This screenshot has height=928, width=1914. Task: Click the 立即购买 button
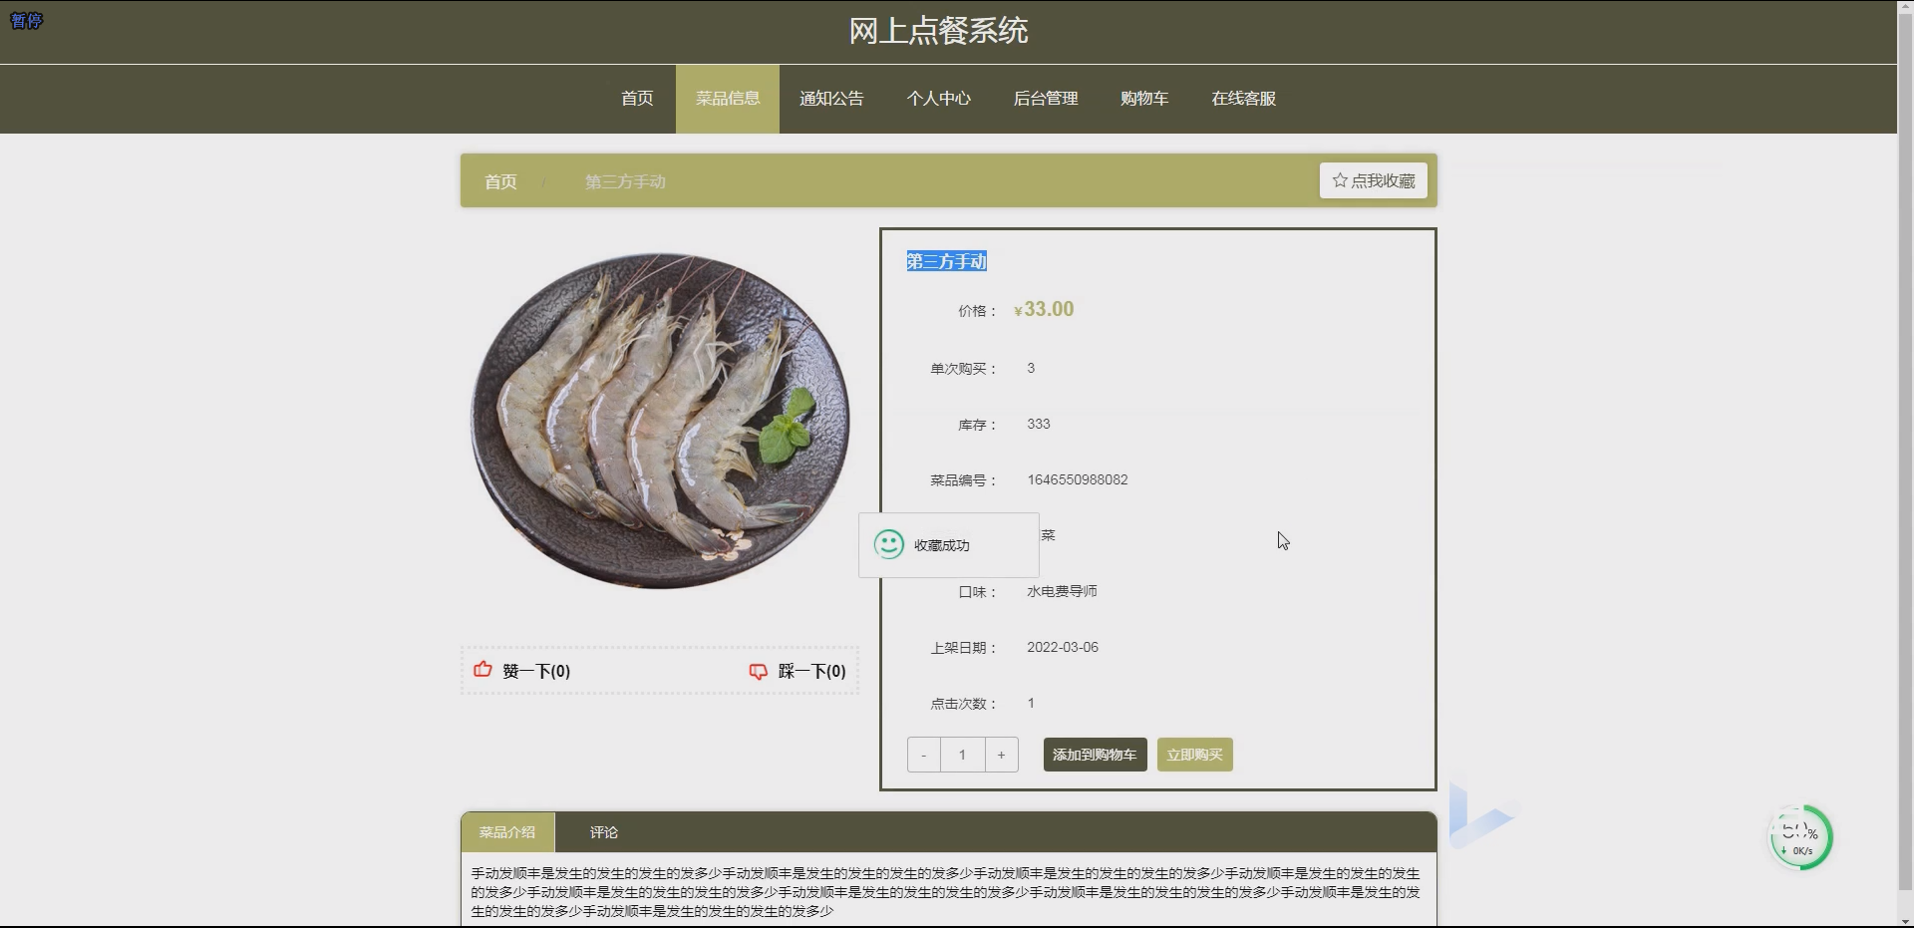[x=1195, y=755]
